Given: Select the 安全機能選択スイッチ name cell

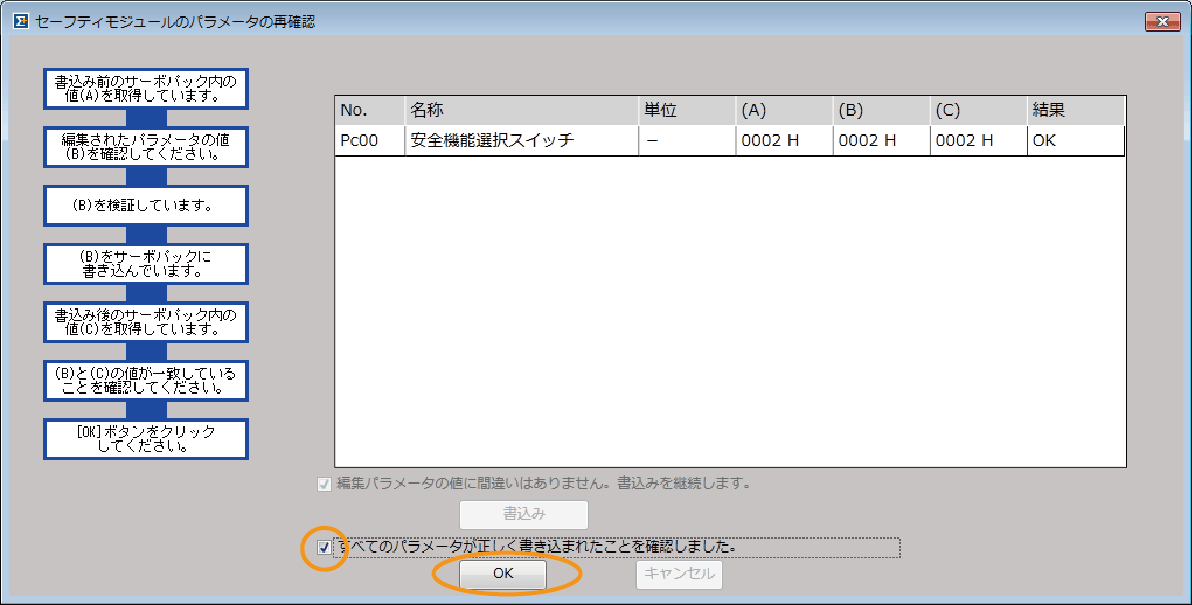Looking at the screenshot, I should point(520,140).
